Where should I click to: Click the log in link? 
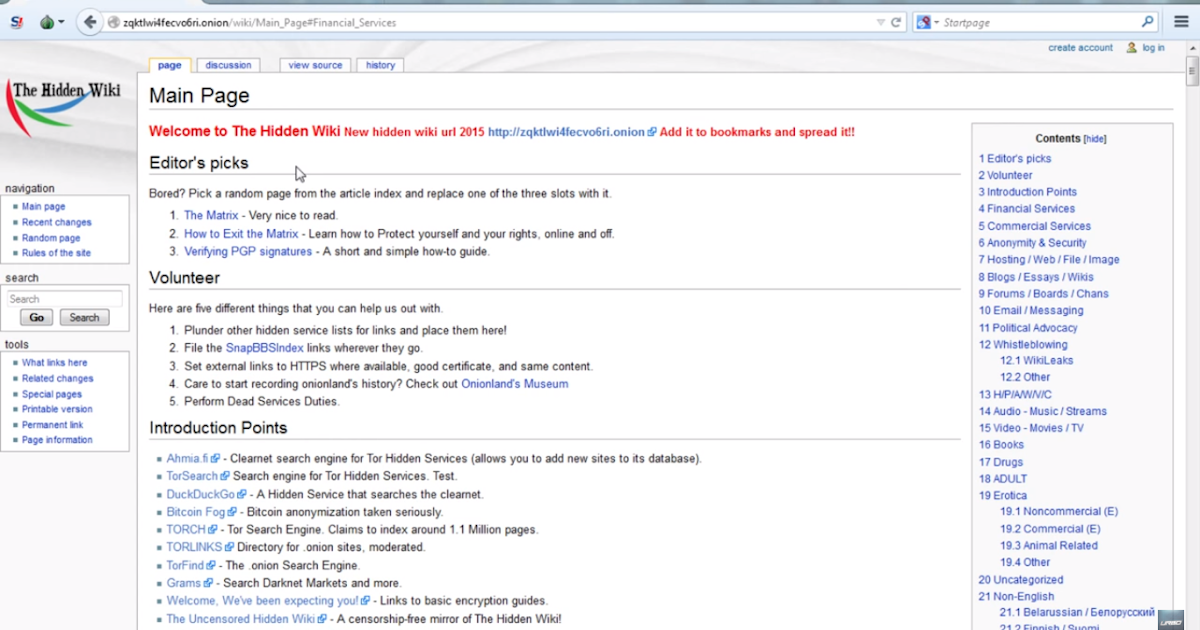1153,48
